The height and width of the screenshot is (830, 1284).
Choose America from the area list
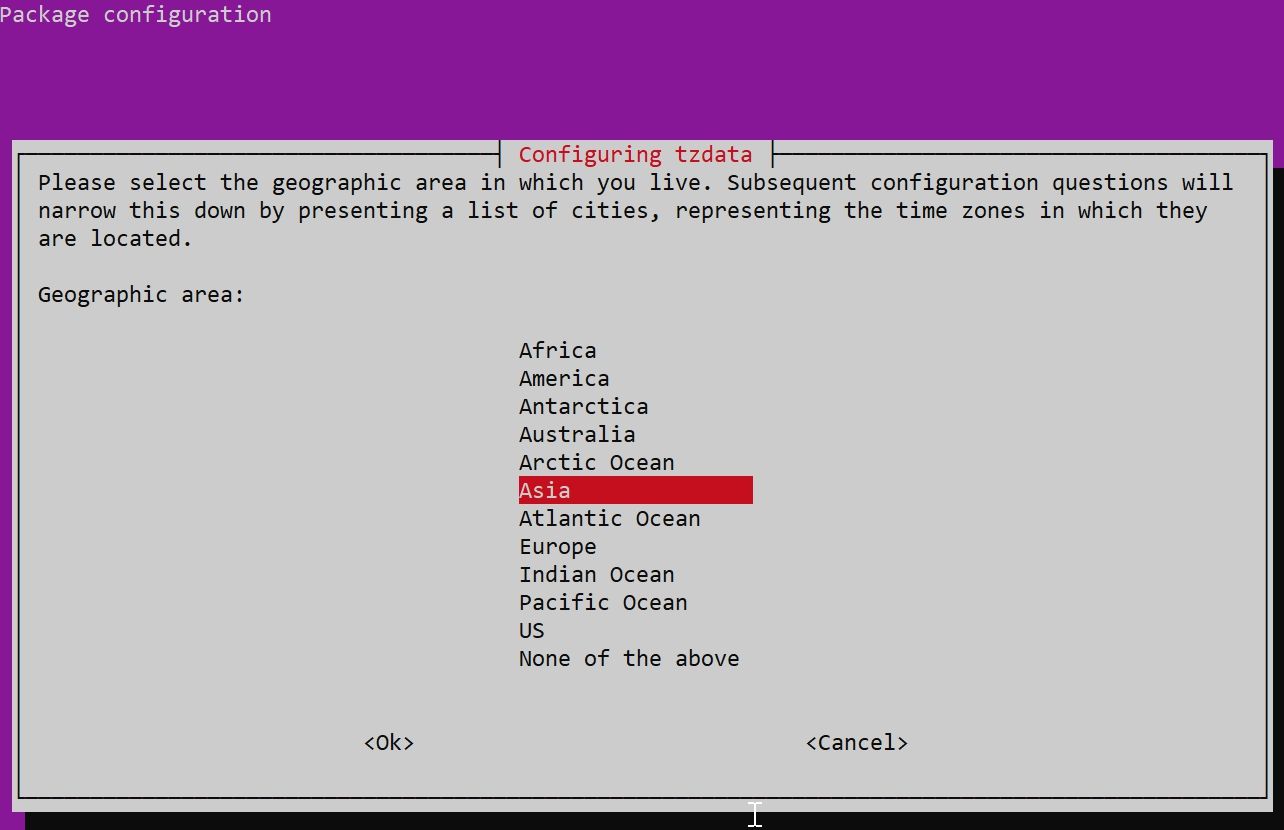564,378
